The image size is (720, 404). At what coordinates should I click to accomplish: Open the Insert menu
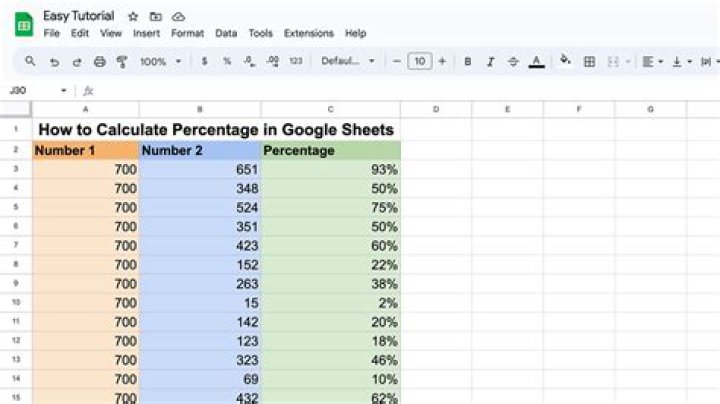tap(146, 33)
